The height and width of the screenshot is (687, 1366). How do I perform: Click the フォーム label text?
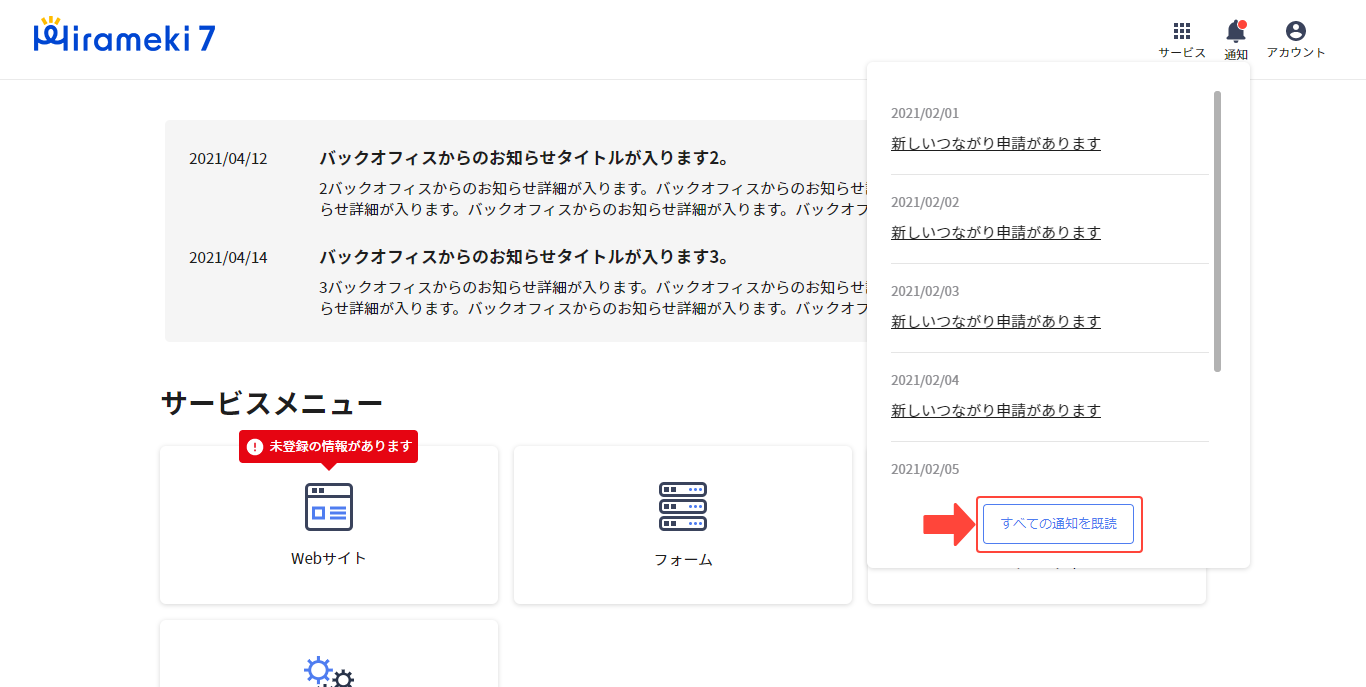684,560
